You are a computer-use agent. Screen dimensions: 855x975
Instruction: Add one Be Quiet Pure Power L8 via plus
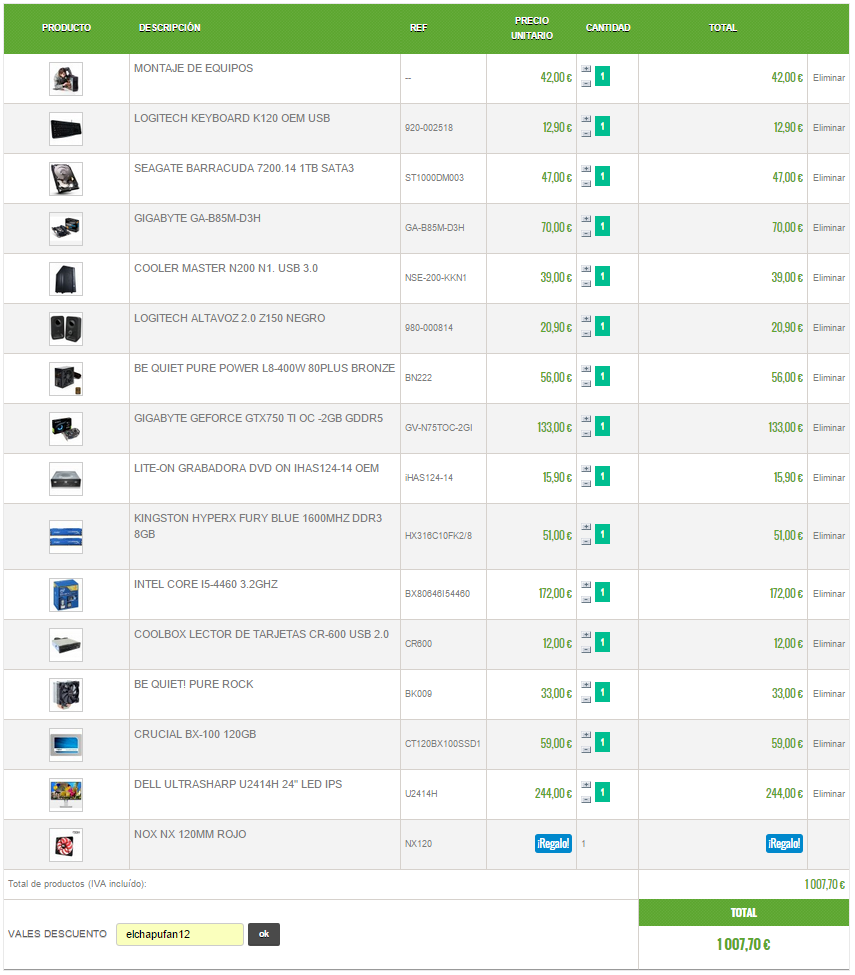(586, 369)
